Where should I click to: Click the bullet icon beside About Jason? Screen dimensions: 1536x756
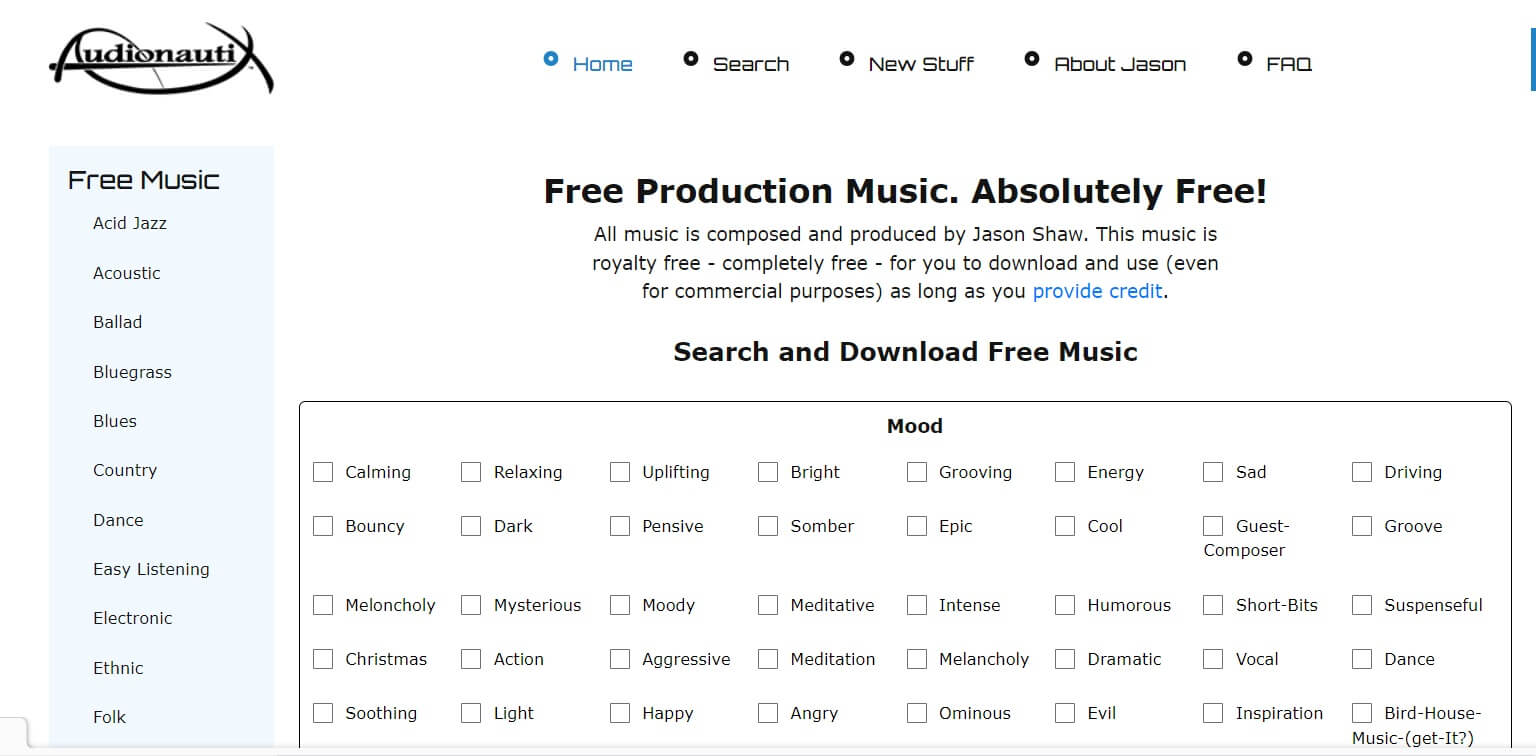[x=1031, y=59]
